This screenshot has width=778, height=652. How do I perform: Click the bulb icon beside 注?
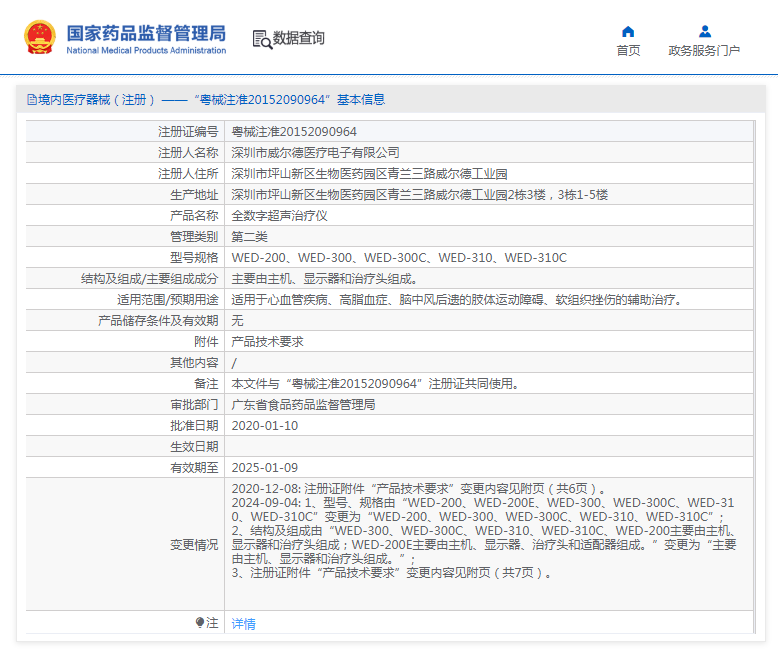tap(199, 622)
